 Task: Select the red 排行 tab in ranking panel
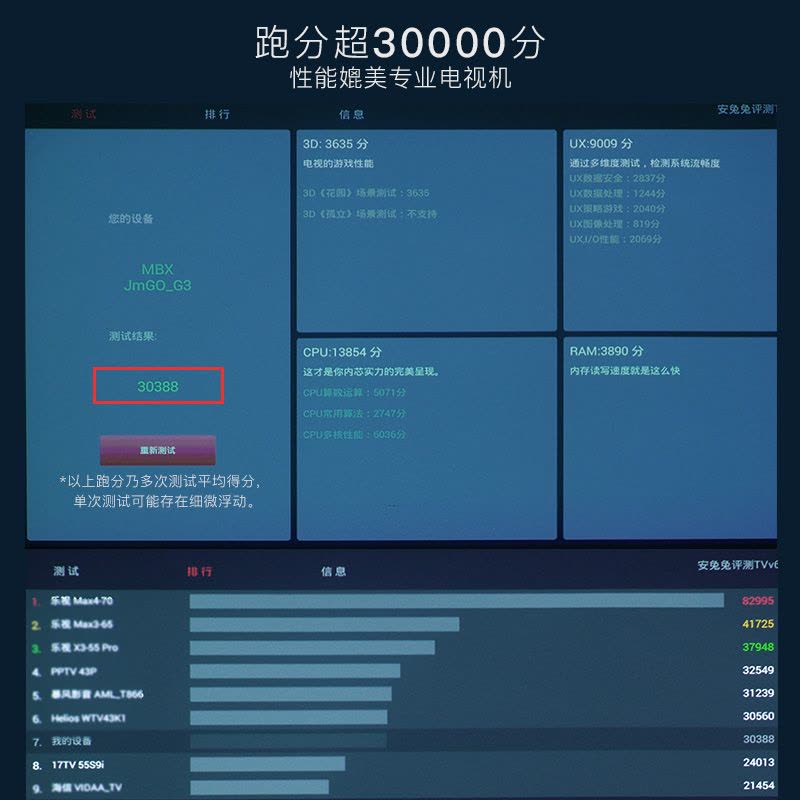click(200, 571)
